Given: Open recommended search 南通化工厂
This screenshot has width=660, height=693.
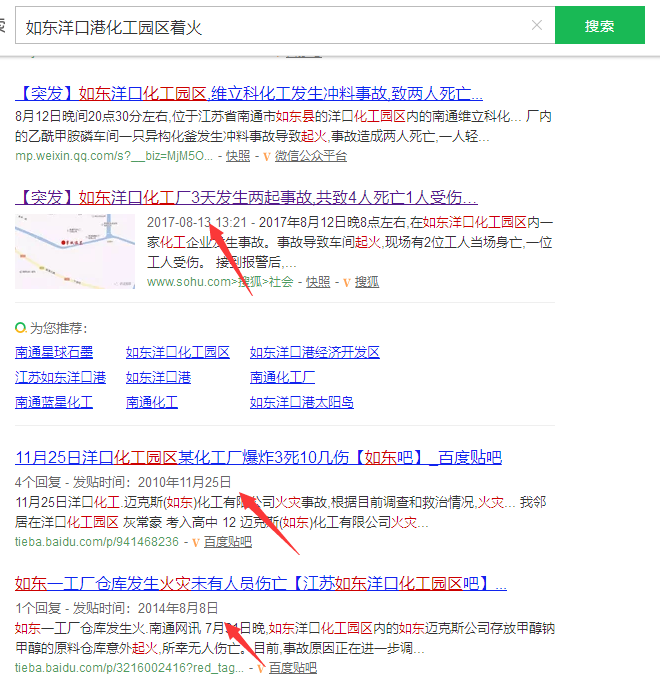Looking at the screenshot, I should pos(282,377).
